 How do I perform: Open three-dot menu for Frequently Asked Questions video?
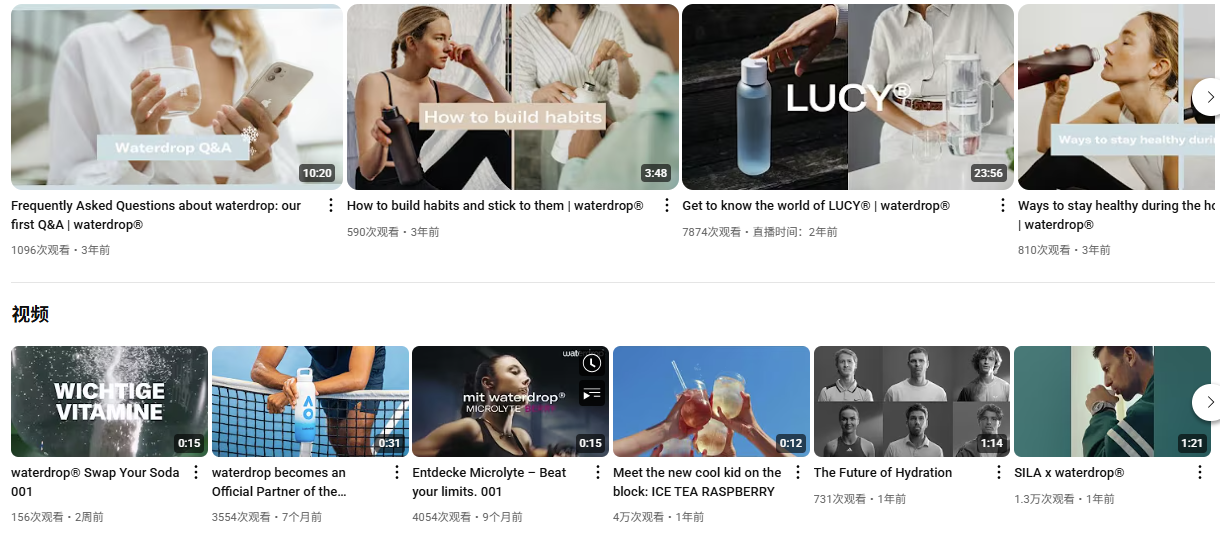click(x=331, y=206)
